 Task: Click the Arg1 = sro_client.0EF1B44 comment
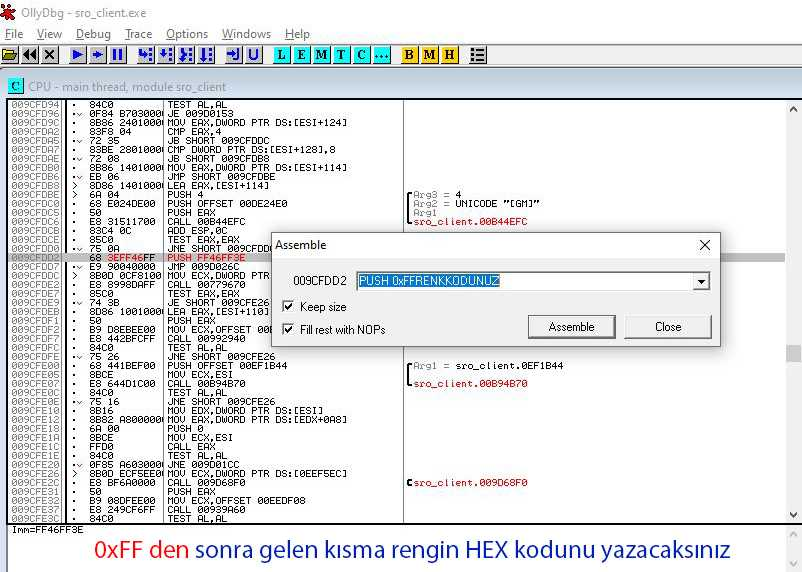488,365
